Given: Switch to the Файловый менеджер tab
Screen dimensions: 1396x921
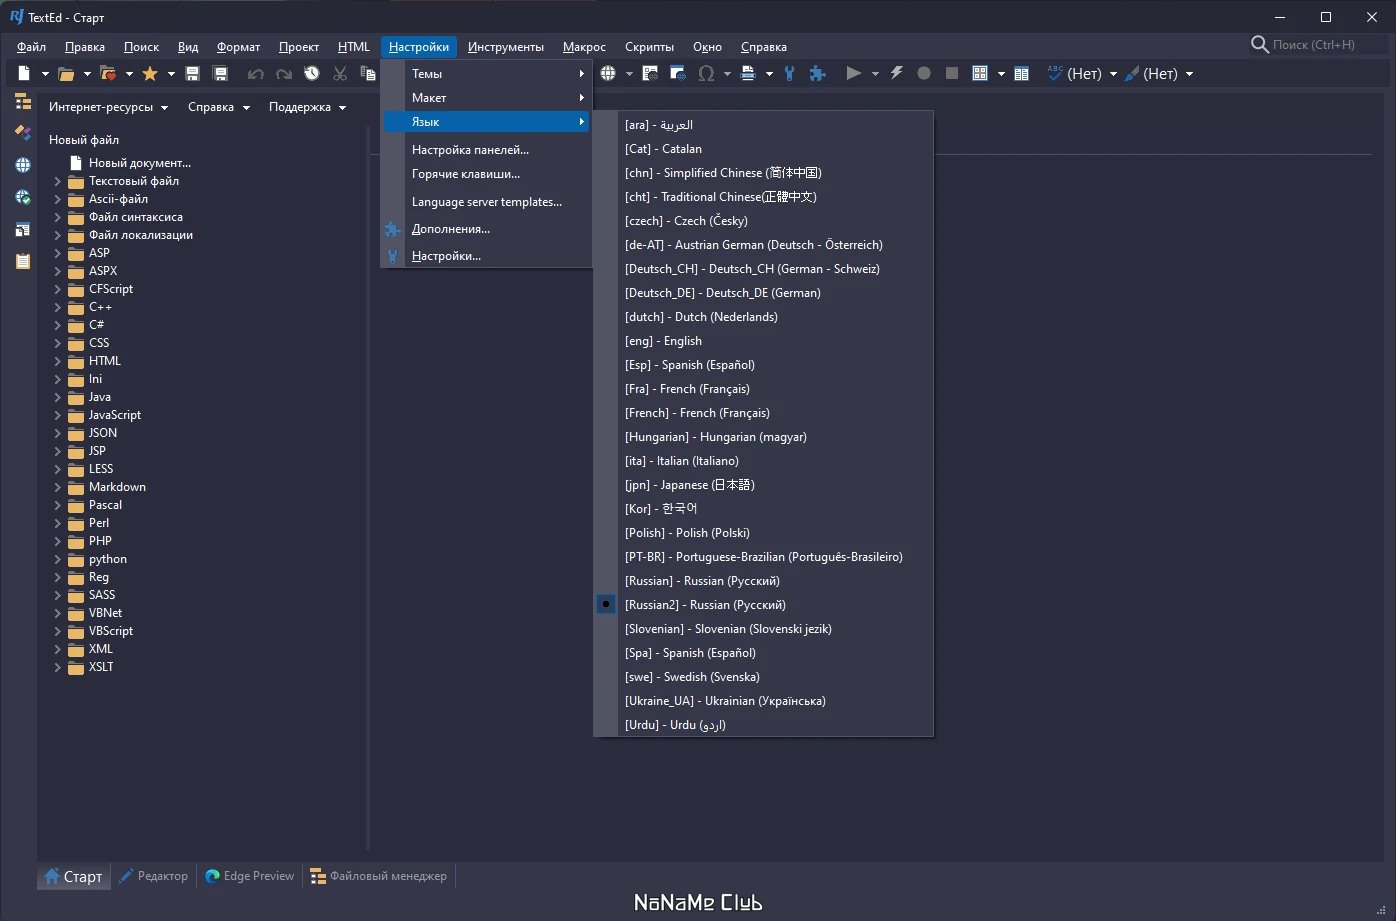Looking at the screenshot, I should (x=378, y=876).
